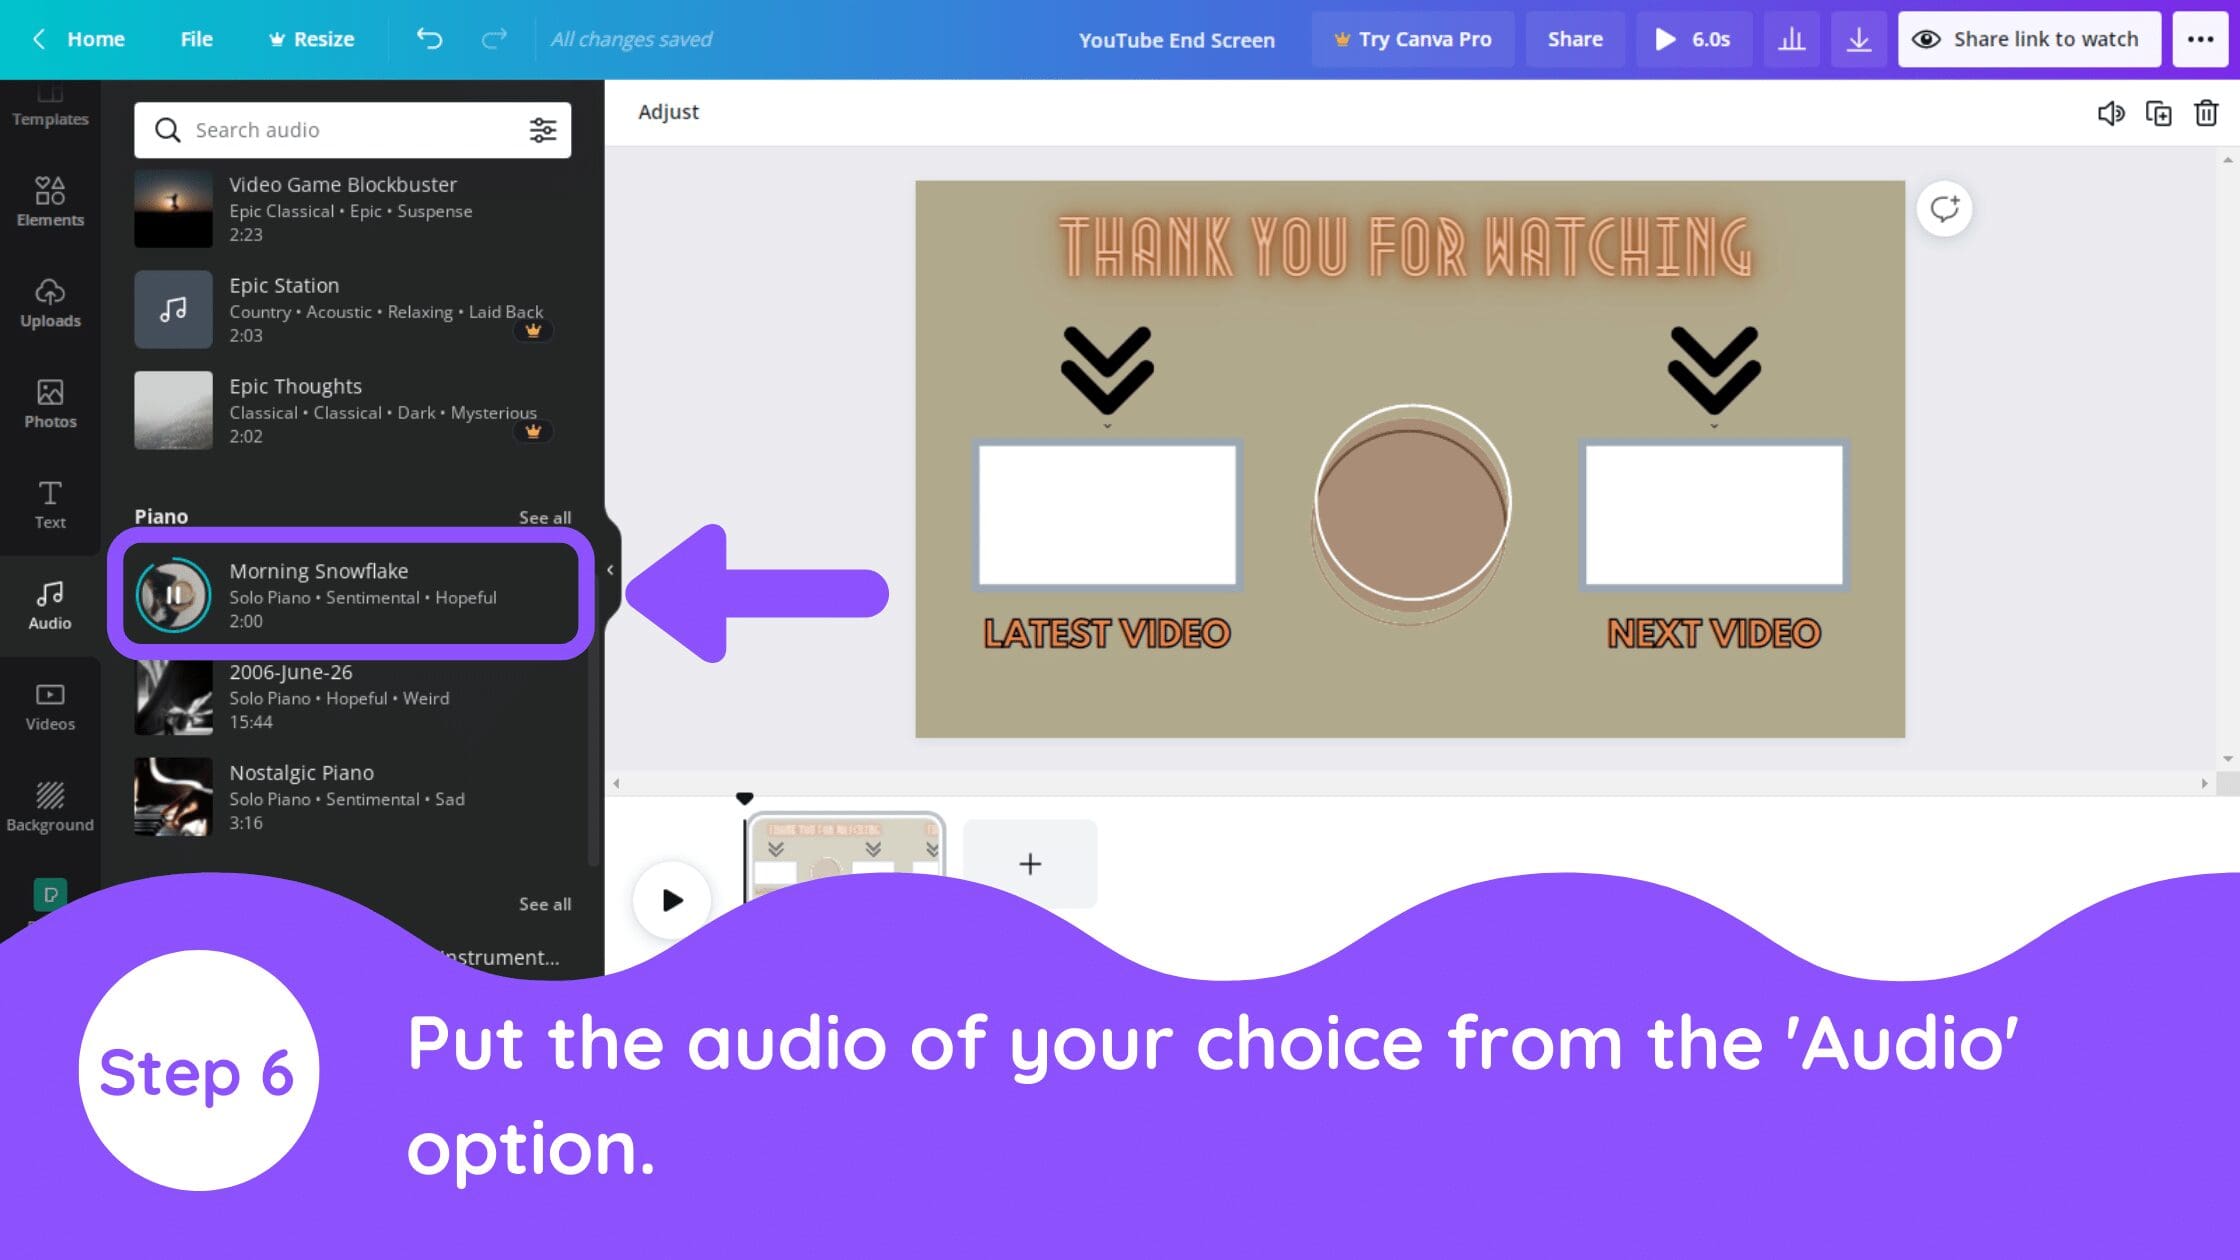
Task: Open the File menu
Action: 197,38
